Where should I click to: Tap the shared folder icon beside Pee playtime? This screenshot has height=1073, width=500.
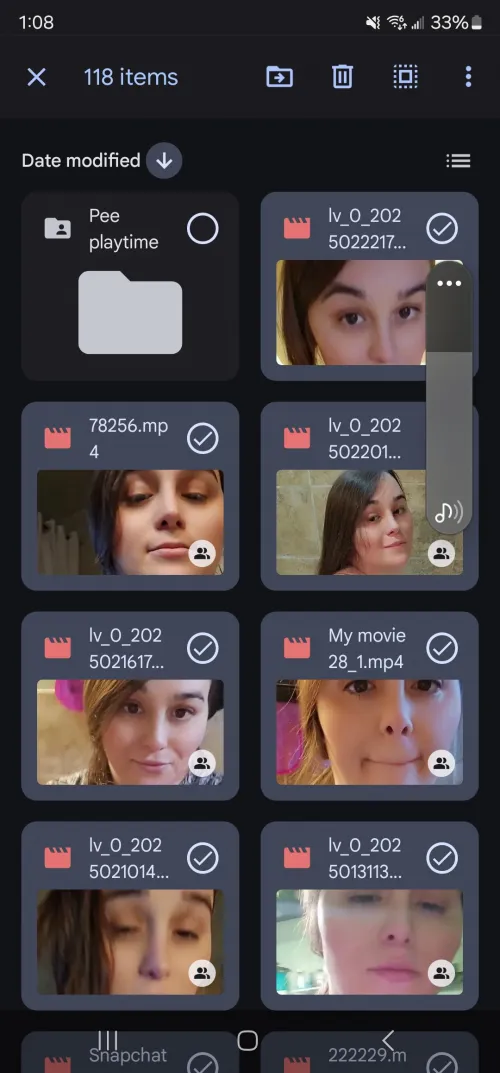pos(57,228)
